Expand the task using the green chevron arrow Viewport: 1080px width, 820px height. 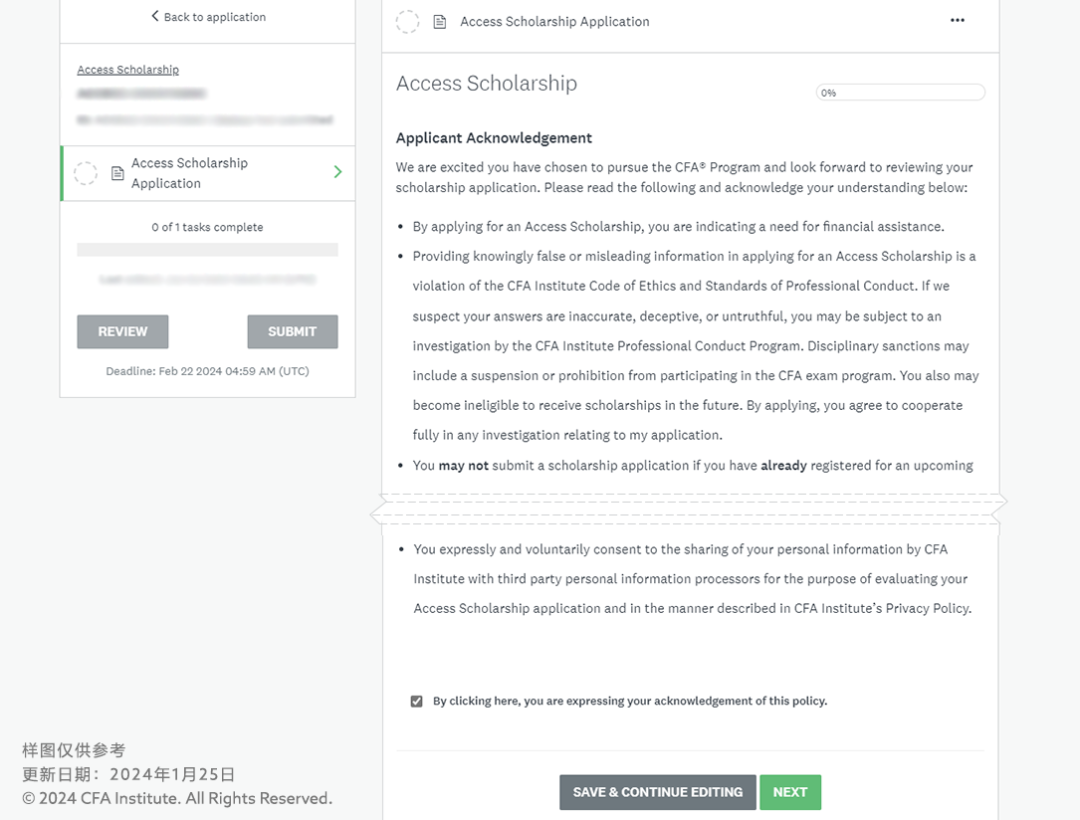pyautogui.click(x=337, y=172)
